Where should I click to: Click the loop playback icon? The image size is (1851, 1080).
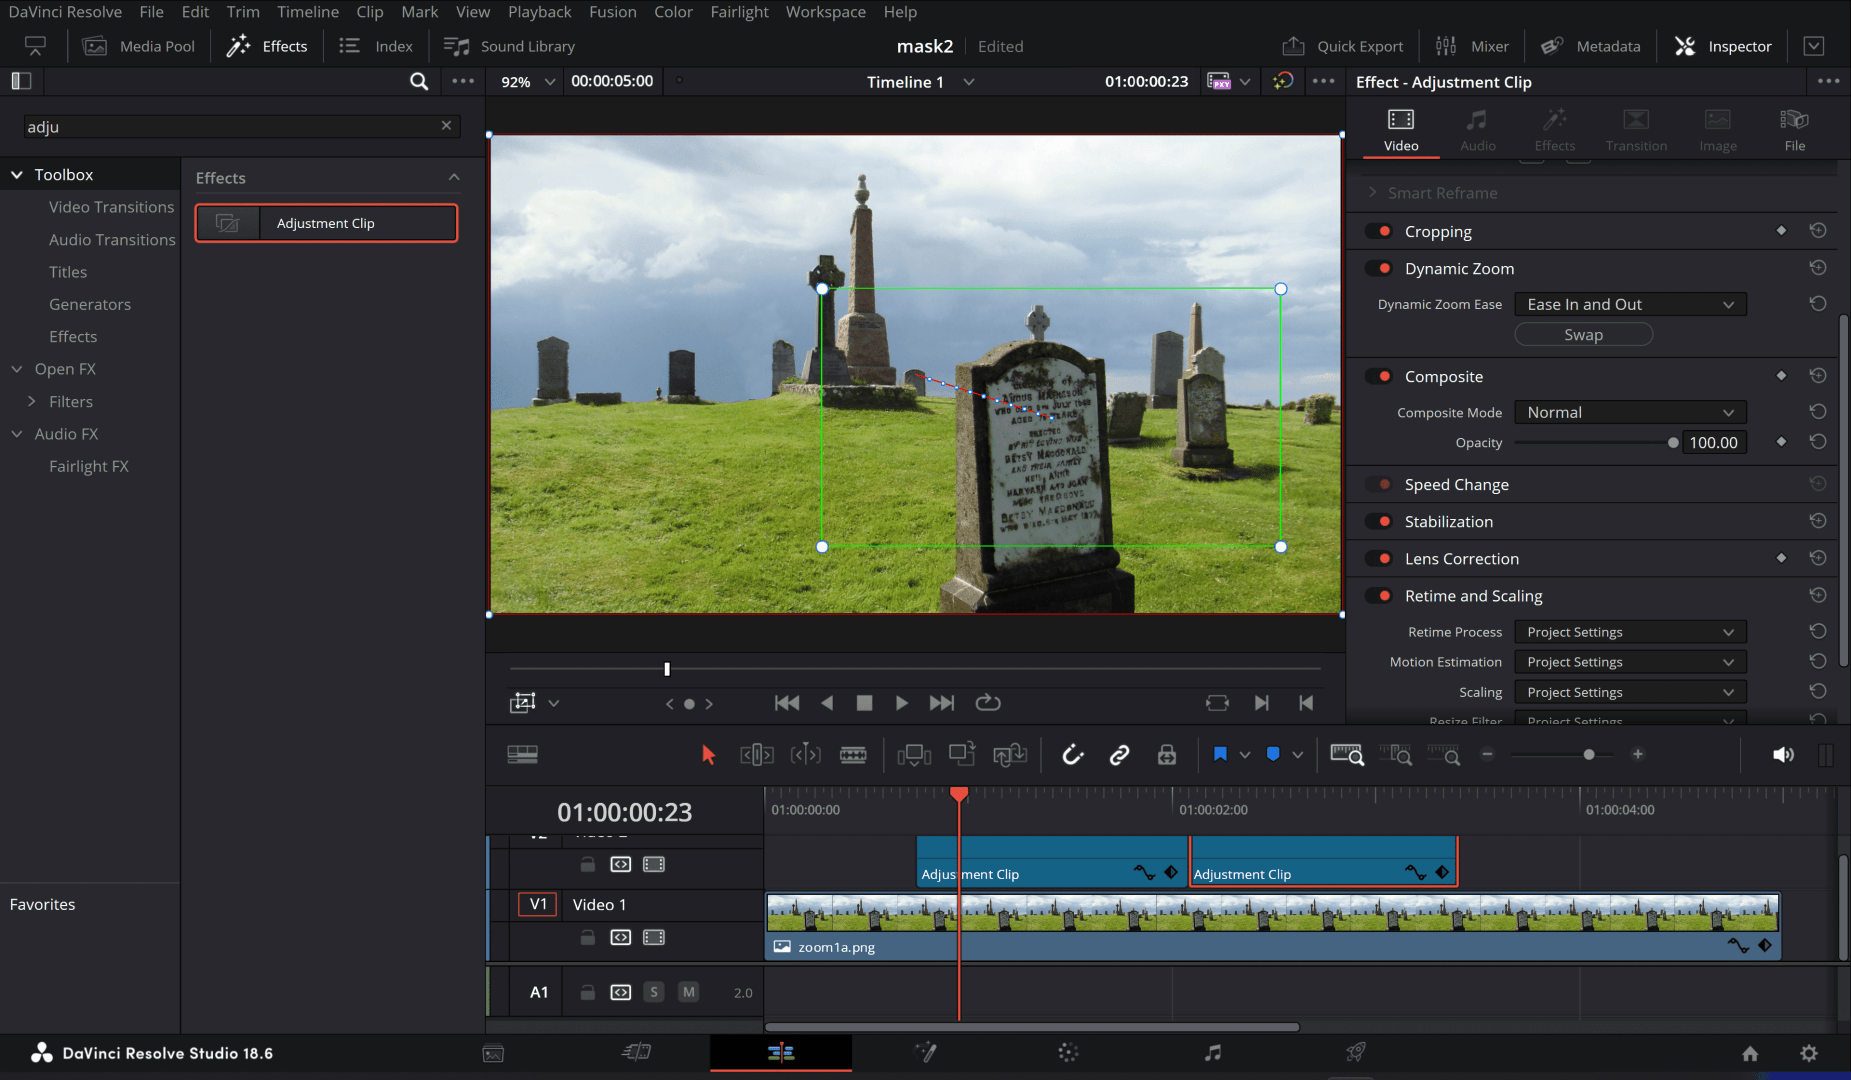(988, 703)
